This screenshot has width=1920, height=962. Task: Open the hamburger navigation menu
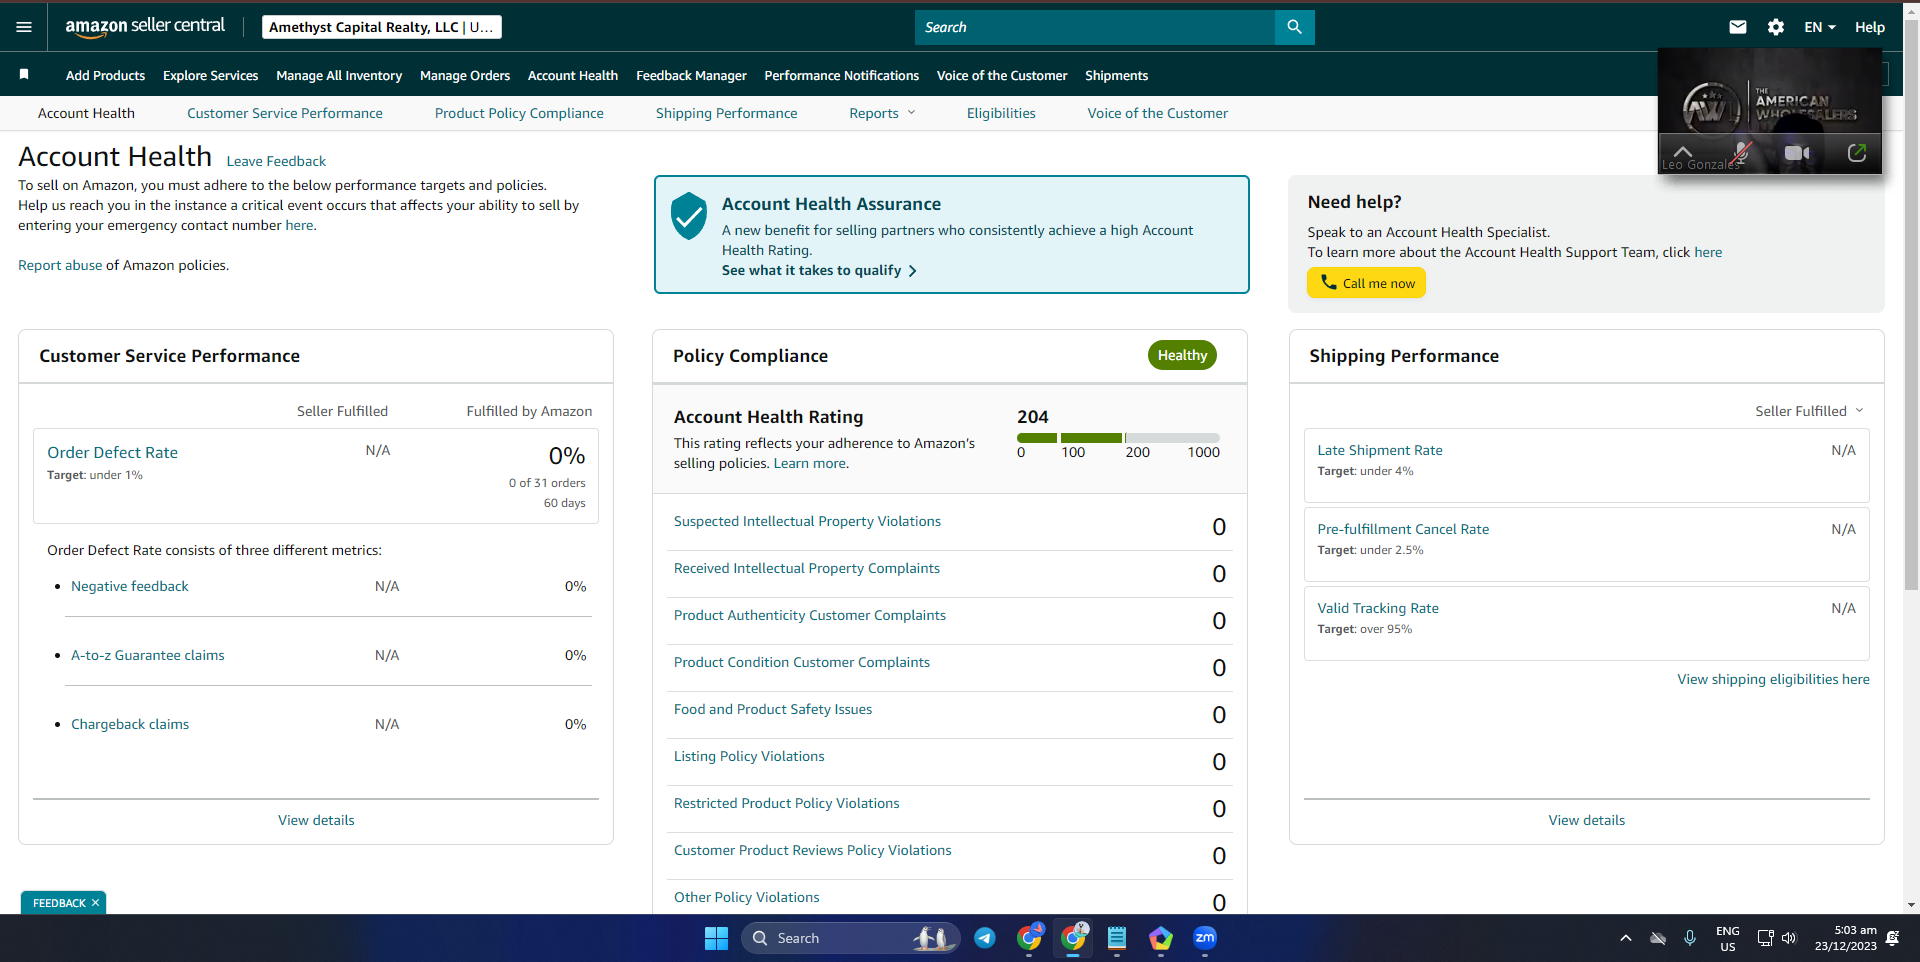click(24, 27)
